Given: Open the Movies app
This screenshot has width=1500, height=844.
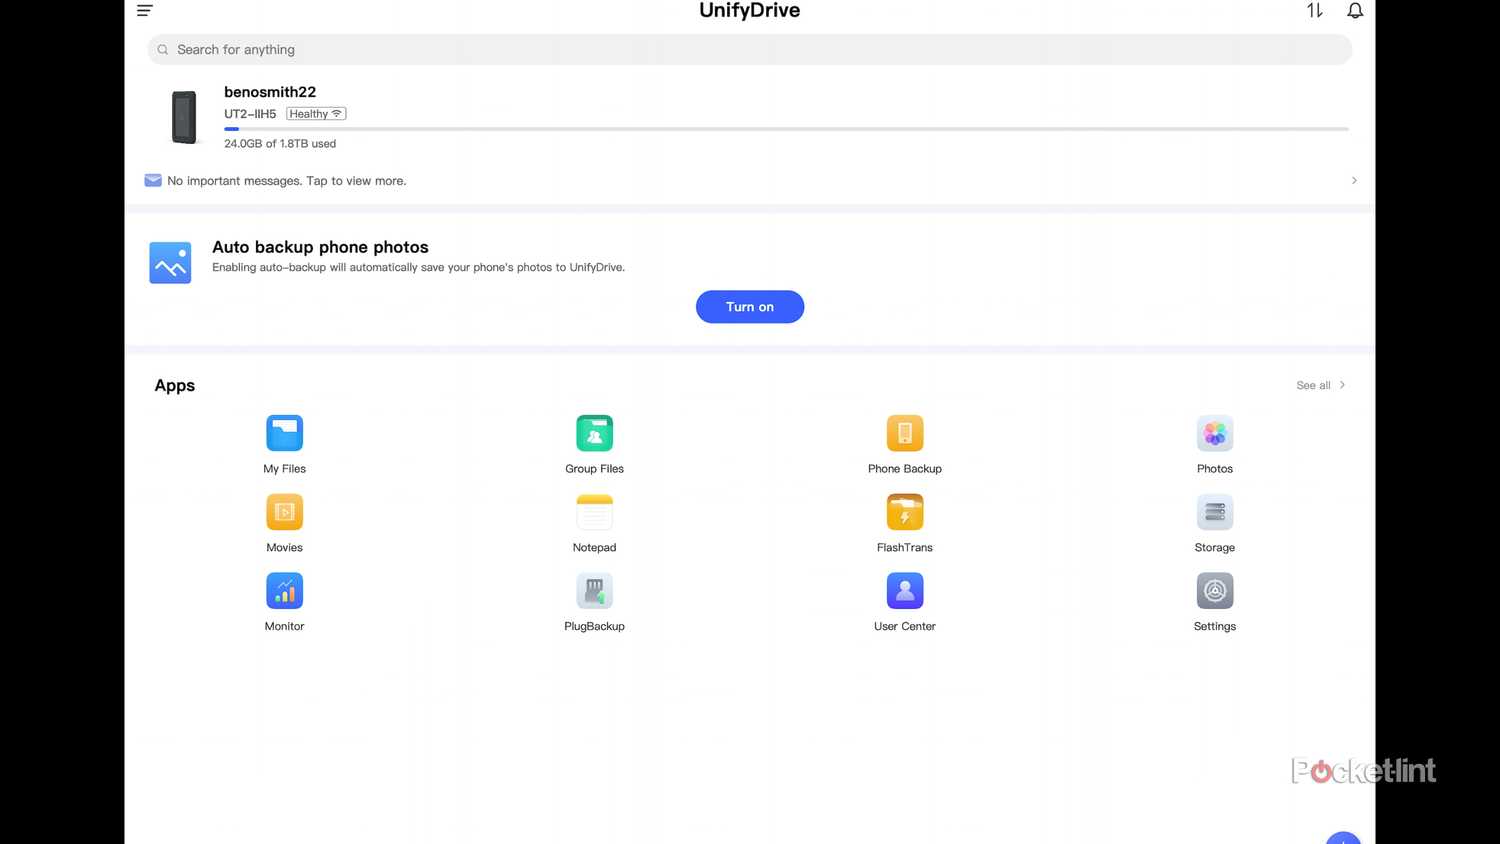Looking at the screenshot, I should click(284, 513).
